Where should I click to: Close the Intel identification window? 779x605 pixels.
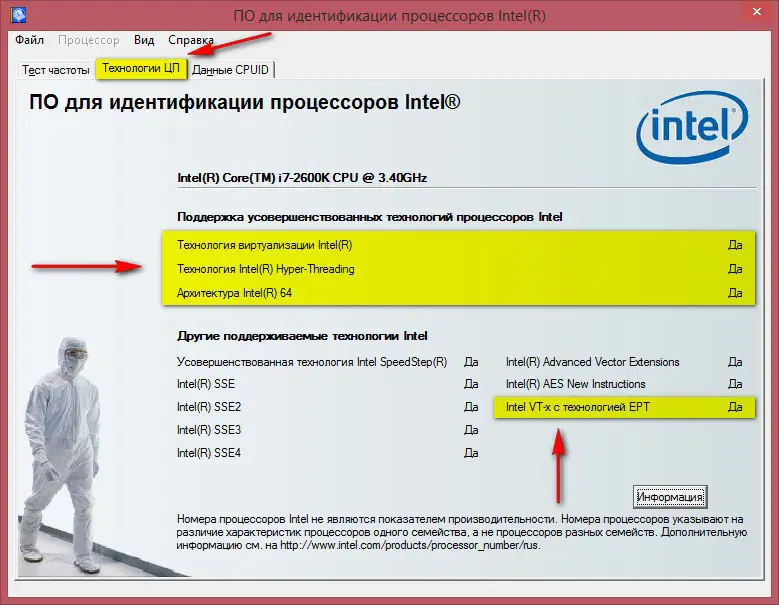(x=756, y=11)
